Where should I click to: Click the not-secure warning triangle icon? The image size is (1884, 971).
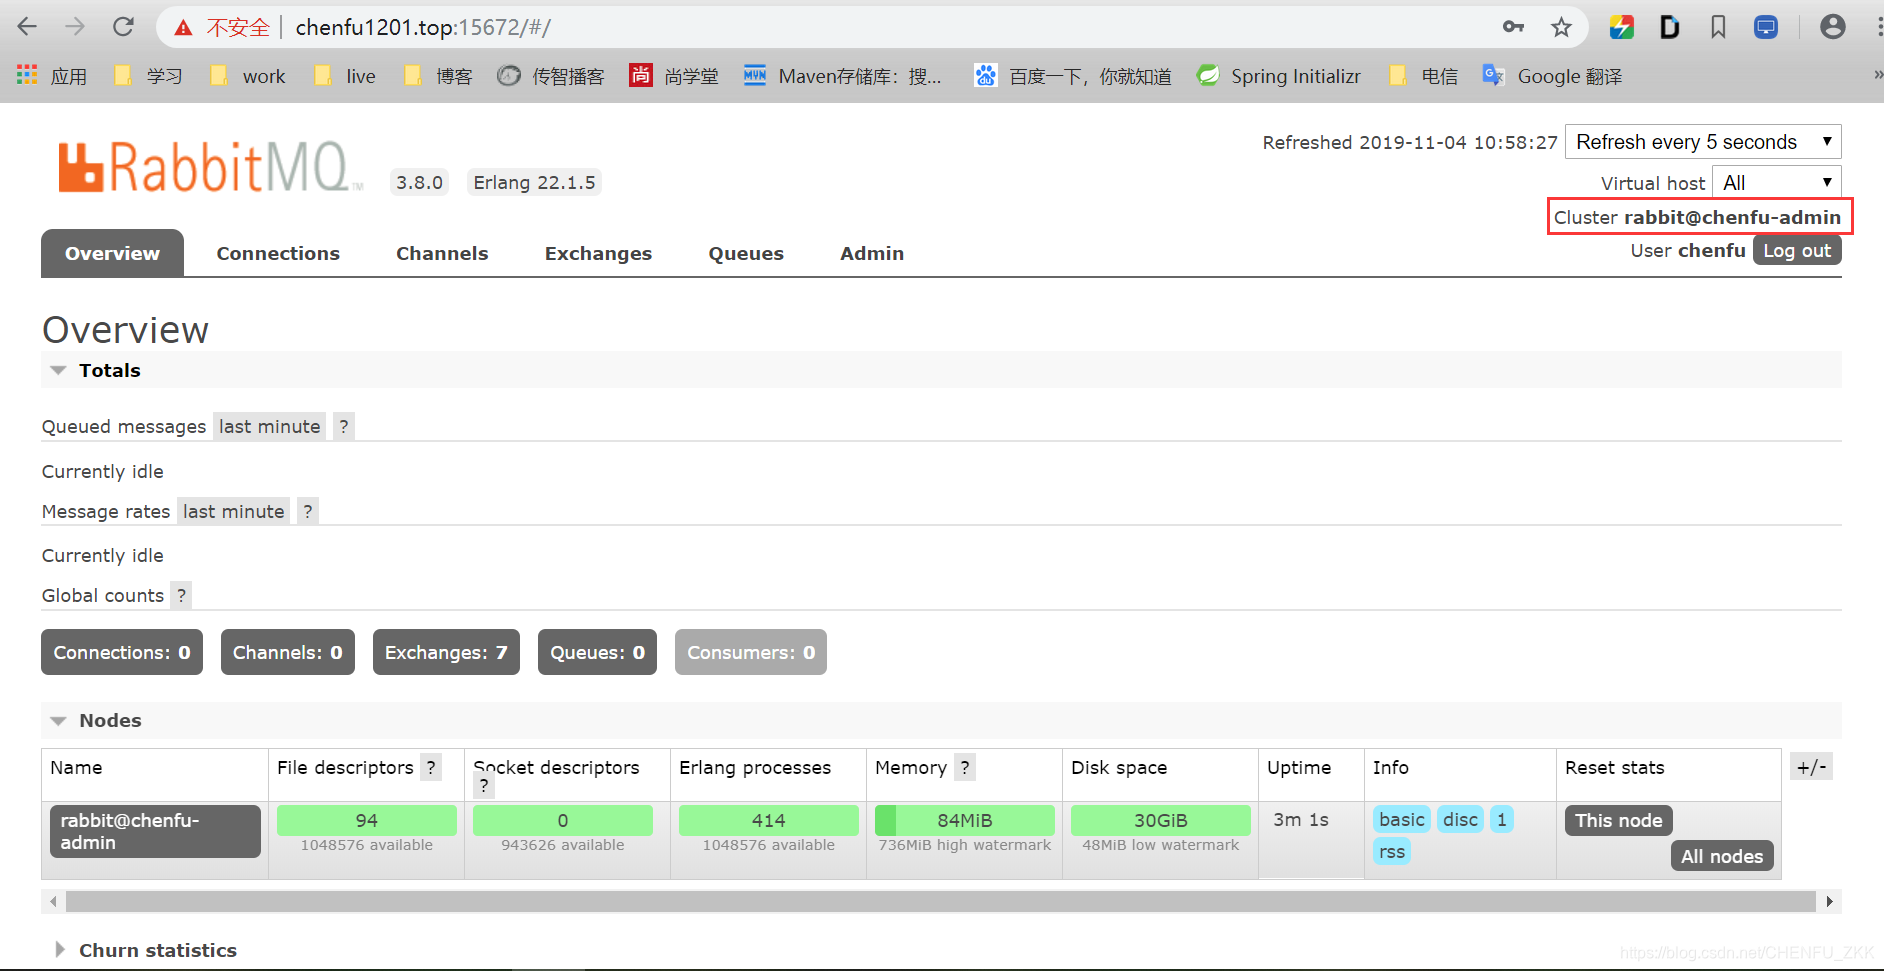(x=183, y=28)
